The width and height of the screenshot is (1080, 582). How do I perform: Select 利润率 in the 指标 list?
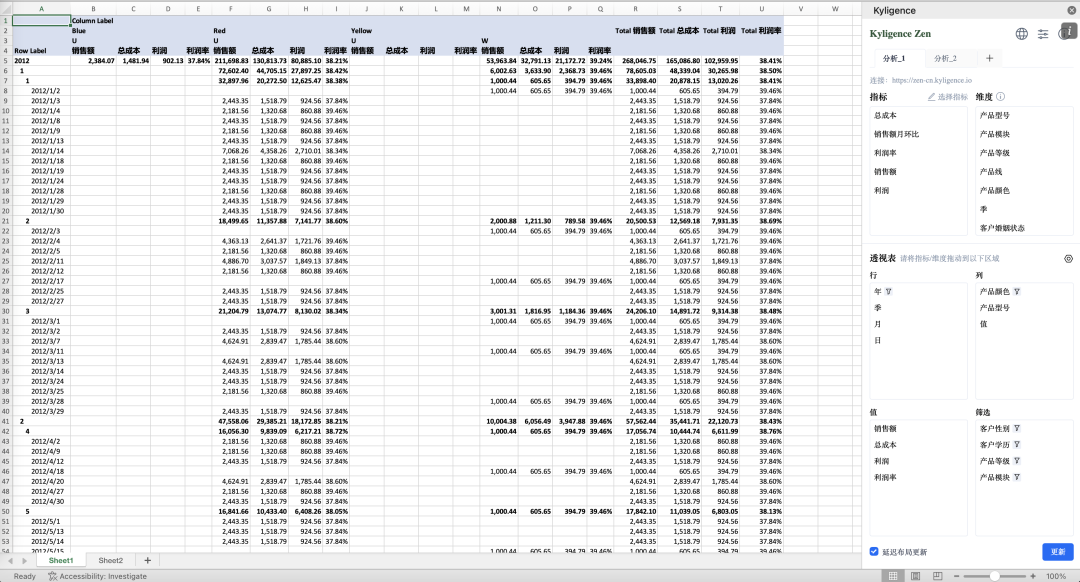click(x=885, y=153)
